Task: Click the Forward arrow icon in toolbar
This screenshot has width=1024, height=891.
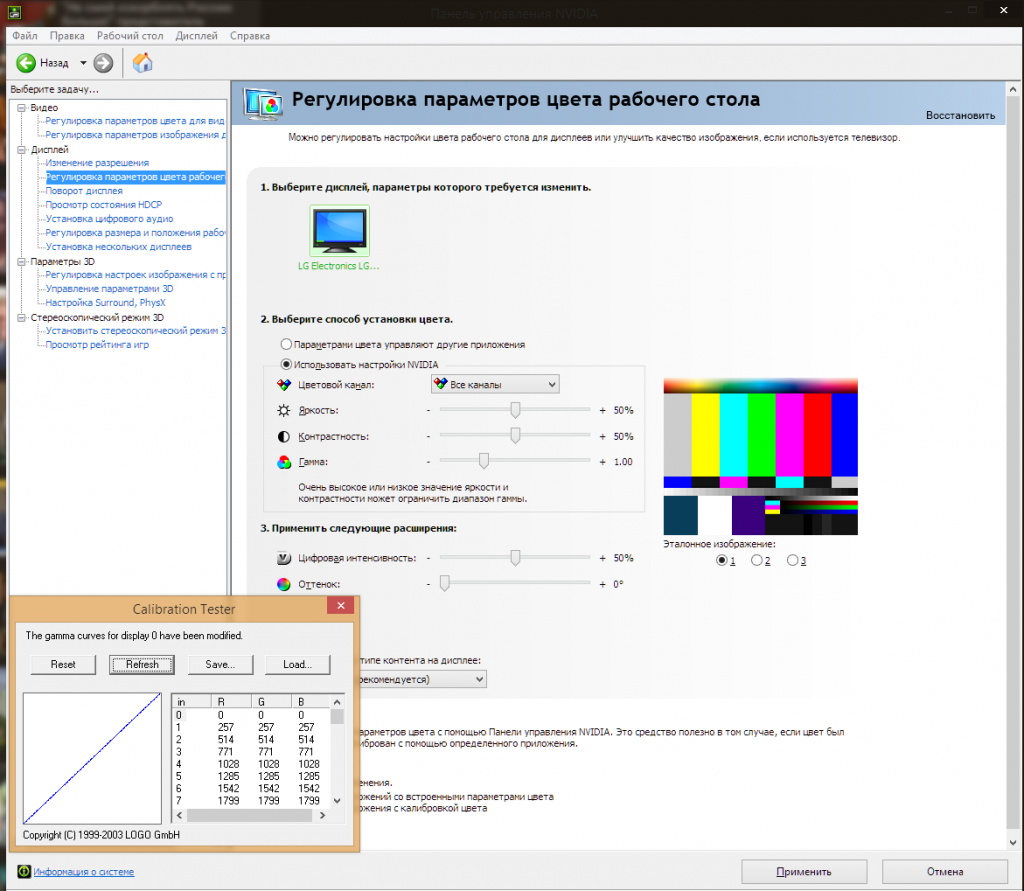Action: pos(103,63)
